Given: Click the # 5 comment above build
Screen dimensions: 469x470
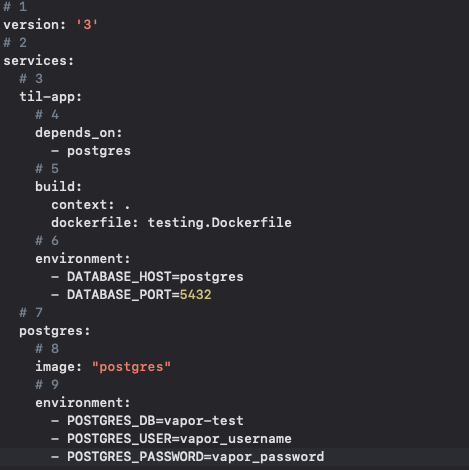Looking at the screenshot, I should click(47, 169).
